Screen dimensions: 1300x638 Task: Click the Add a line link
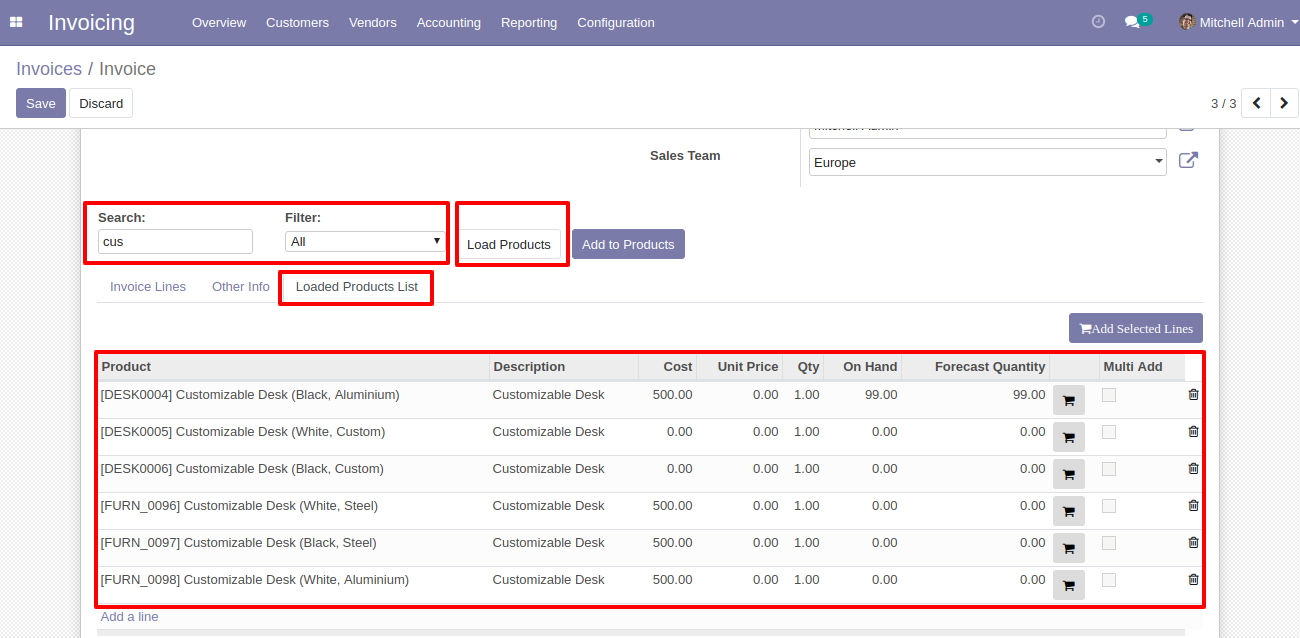tap(129, 617)
